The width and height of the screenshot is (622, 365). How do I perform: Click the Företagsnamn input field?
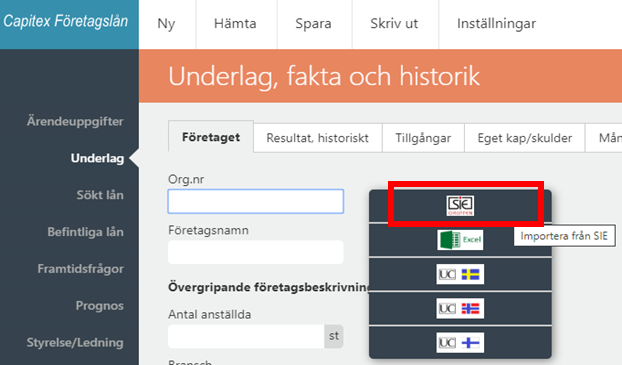tap(256, 252)
